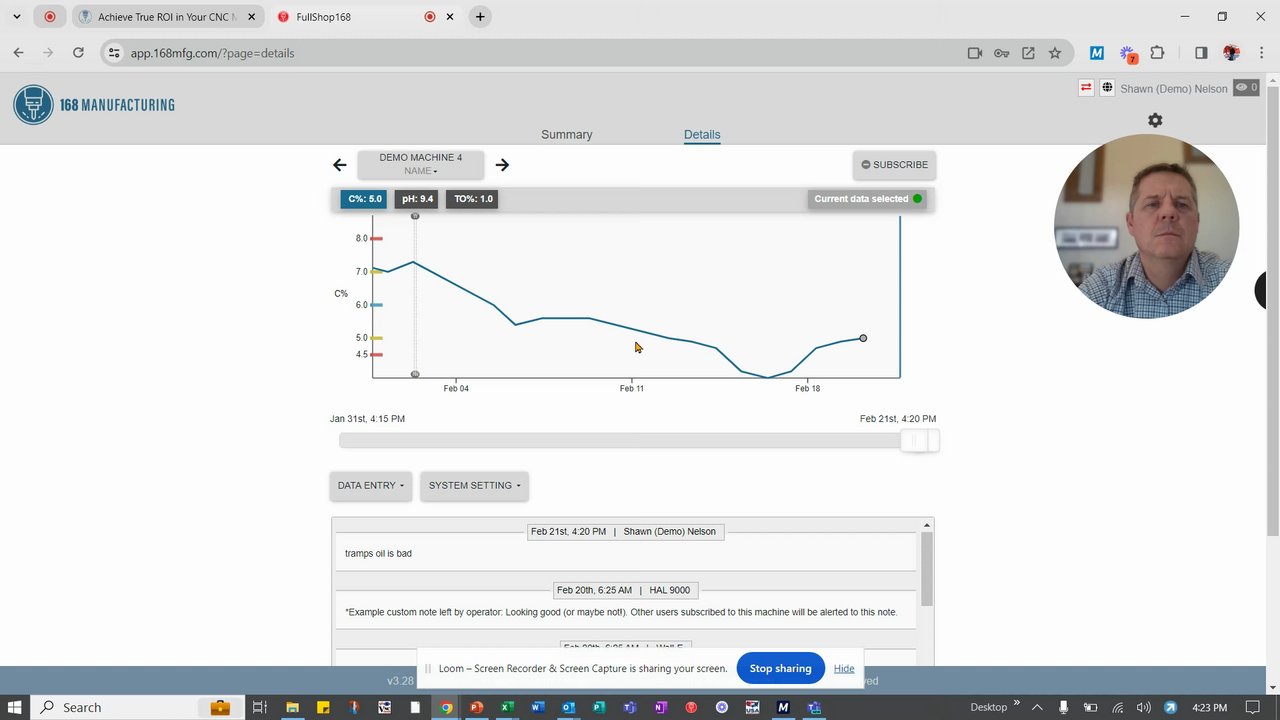Open the Demo Machine 4 name dropdown
Screen dimensions: 1280x720
click(x=420, y=164)
